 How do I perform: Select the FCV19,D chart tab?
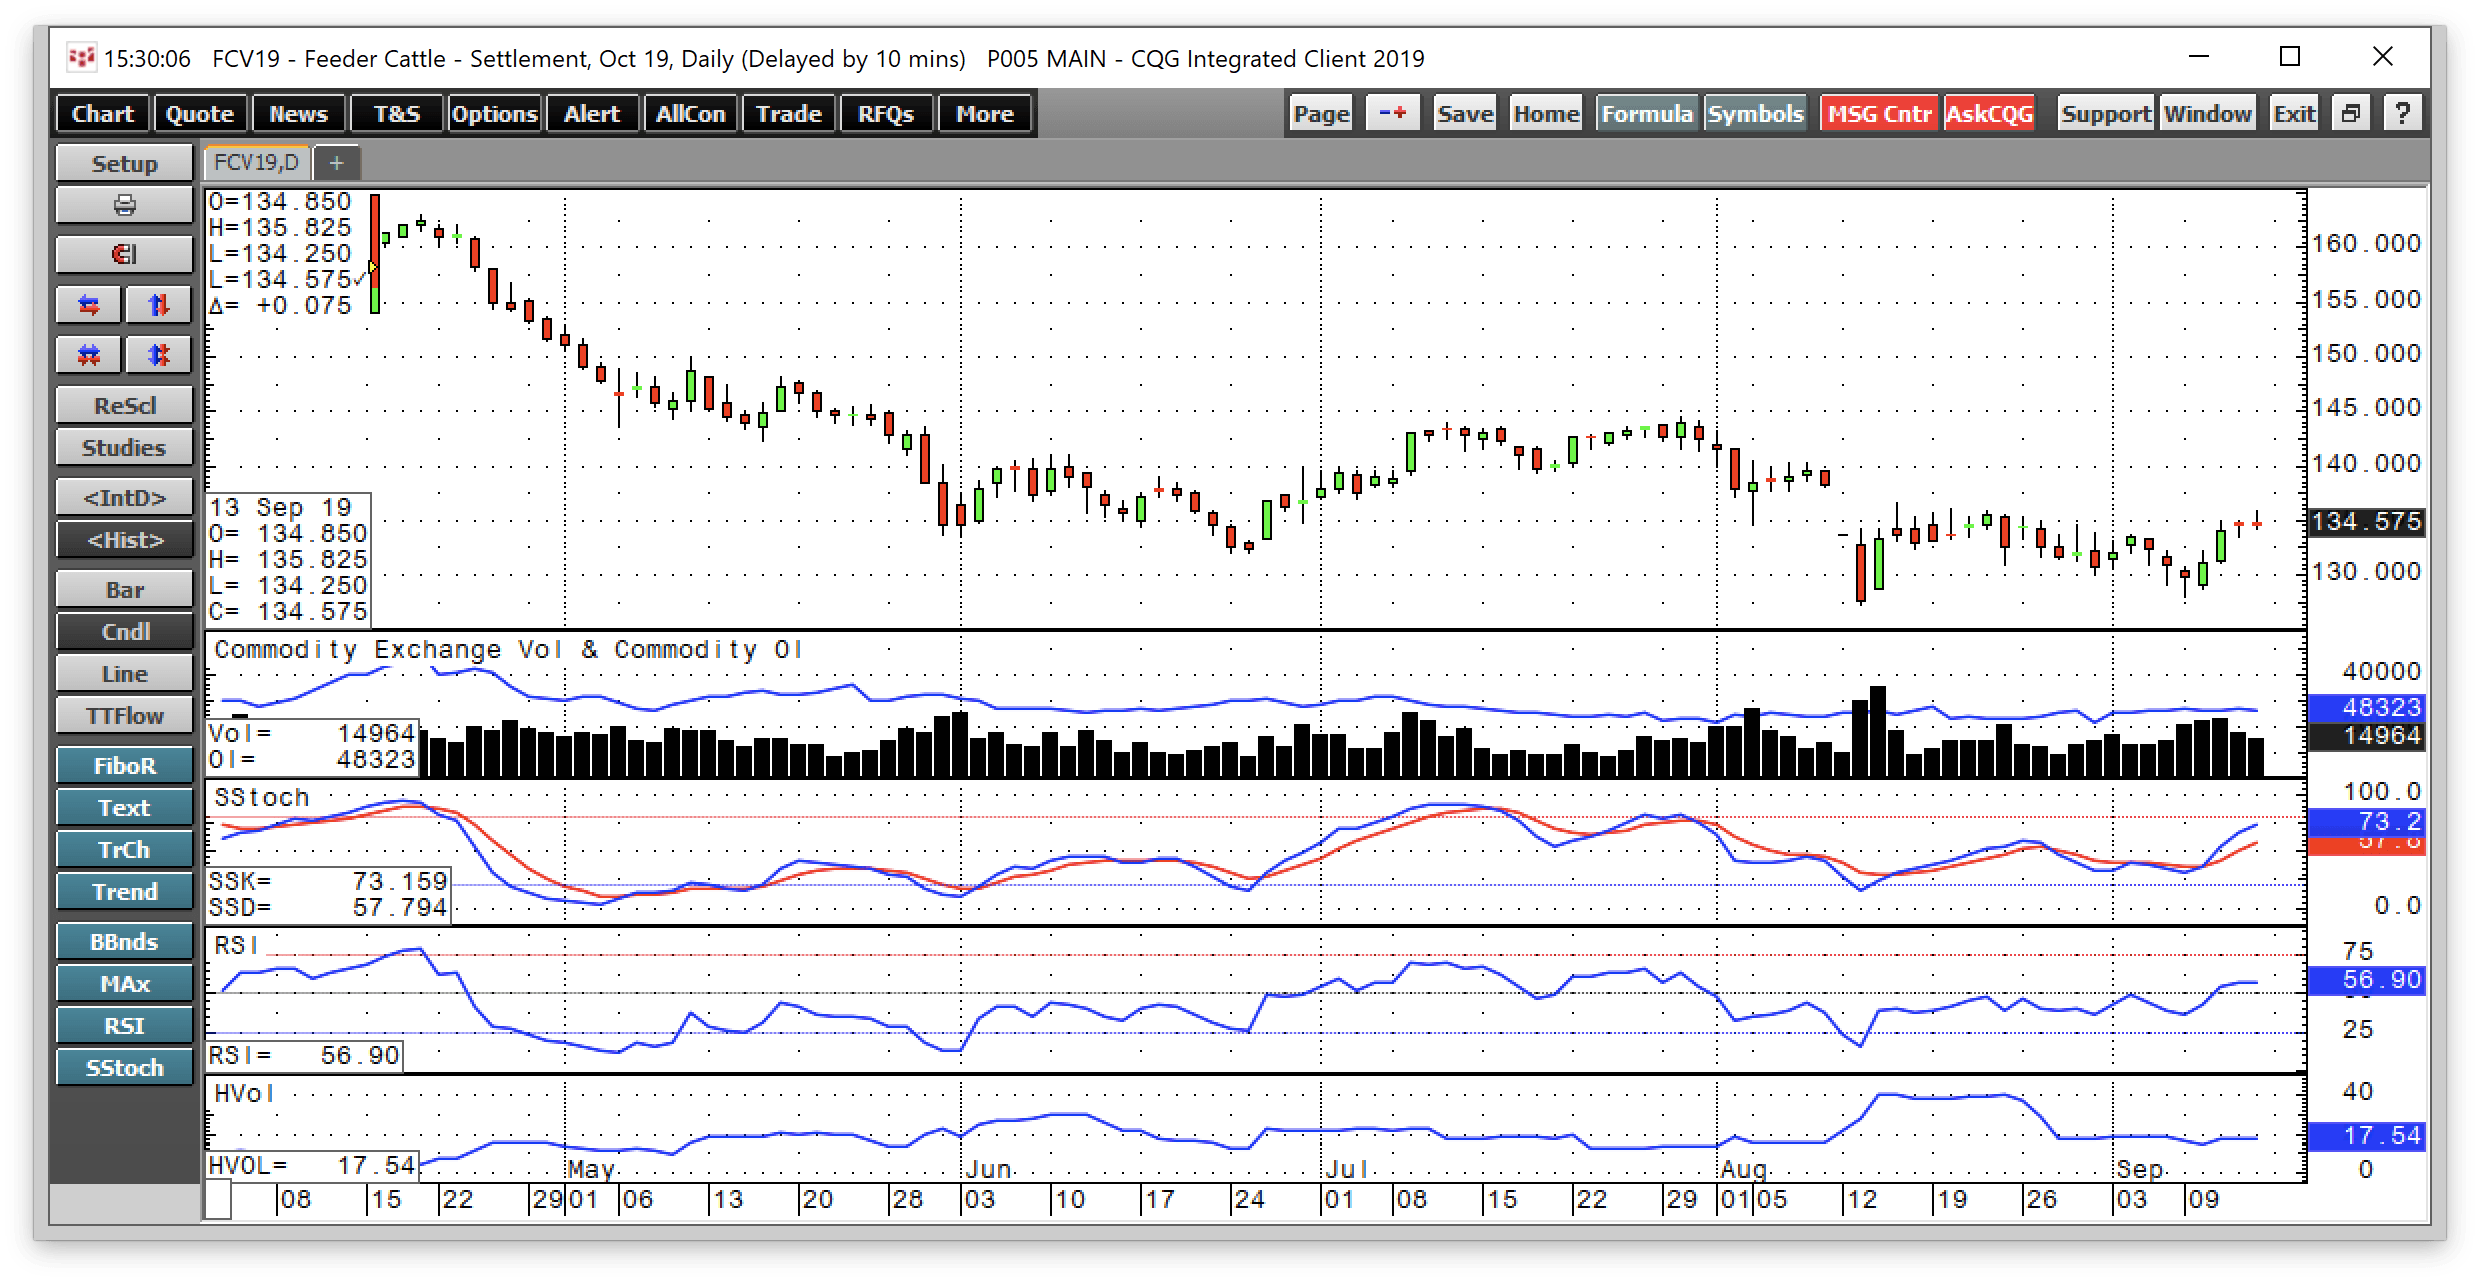(x=257, y=162)
